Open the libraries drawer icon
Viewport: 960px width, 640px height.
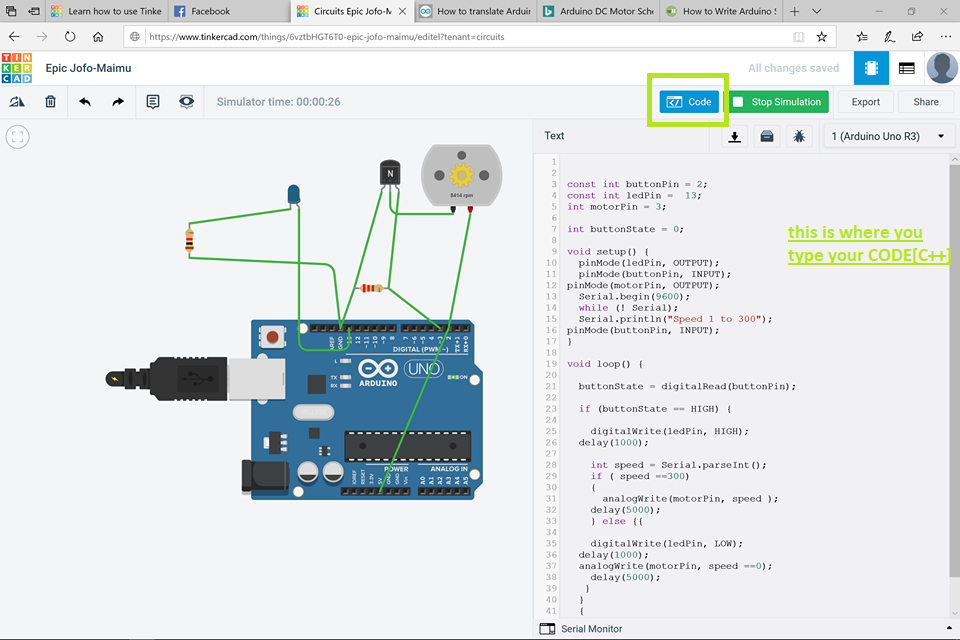[x=767, y=136]
